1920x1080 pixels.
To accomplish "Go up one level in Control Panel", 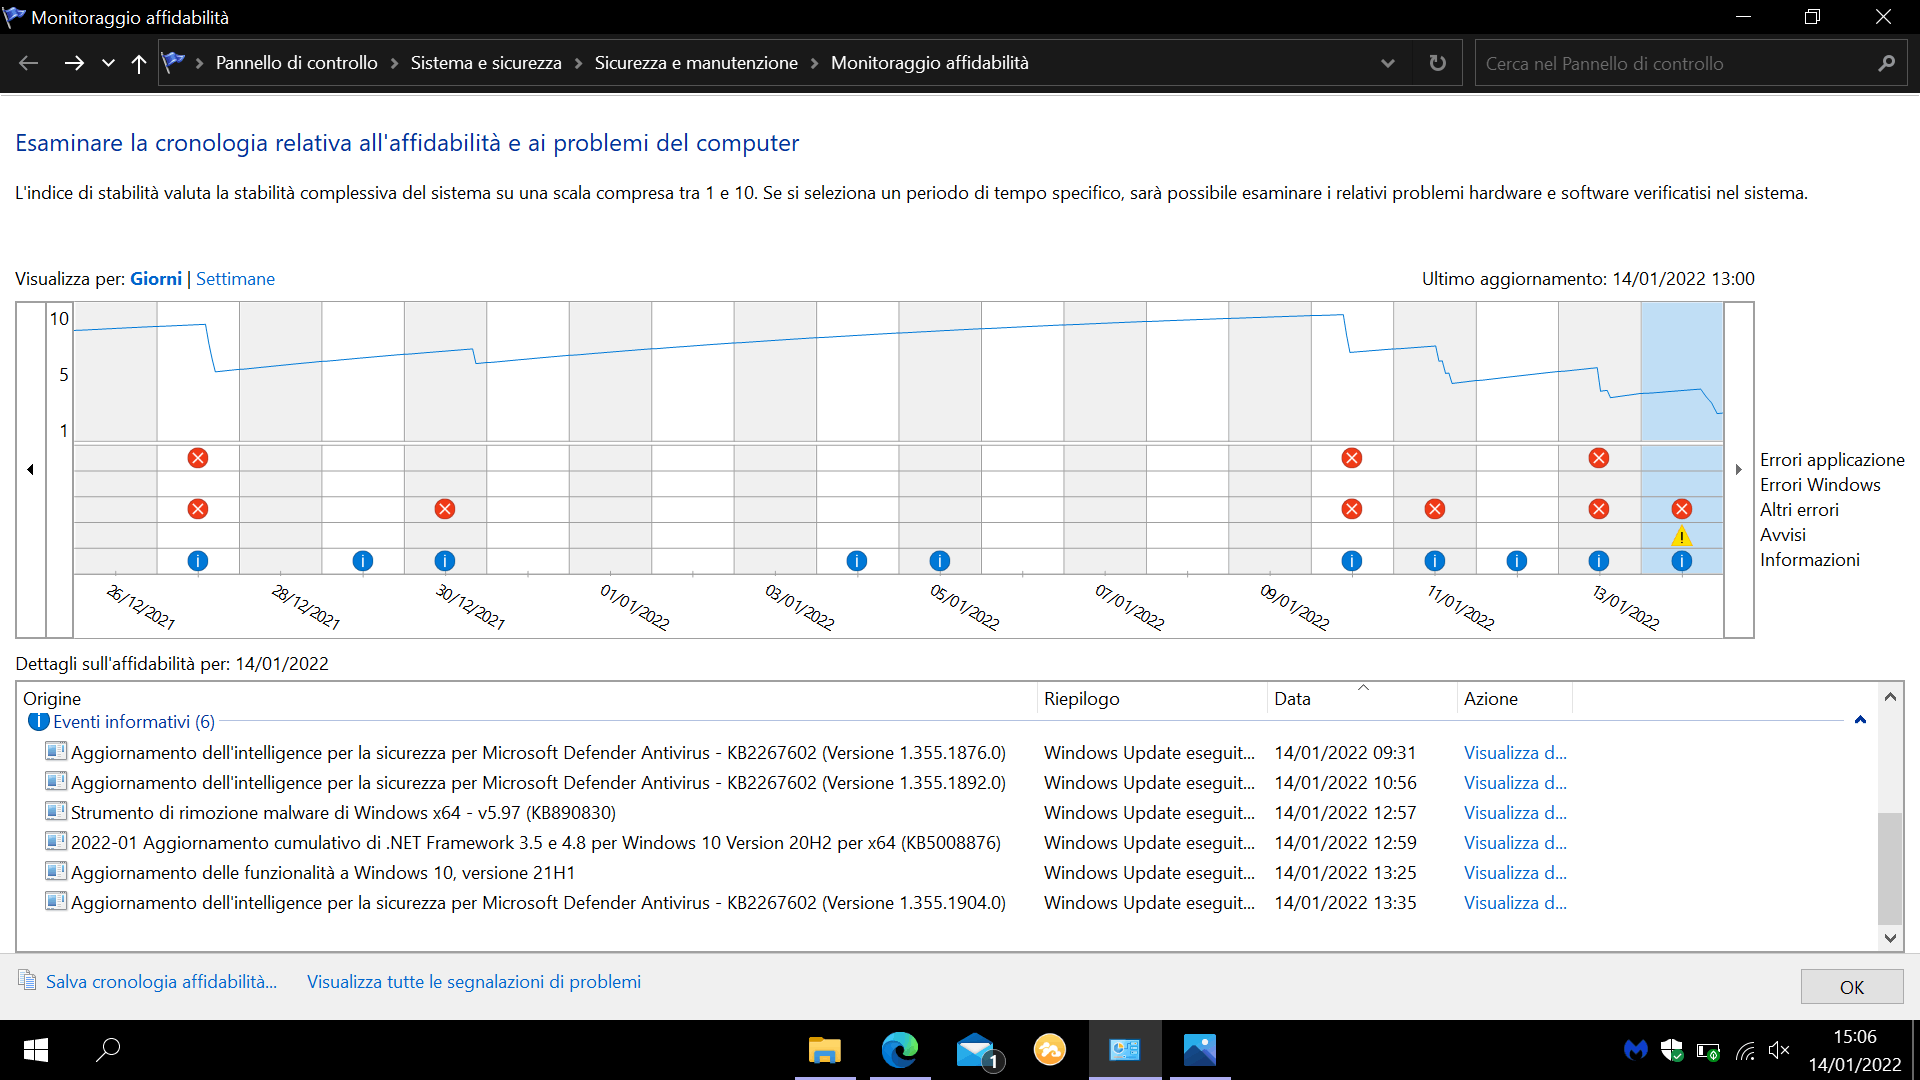I will [139, 63].
